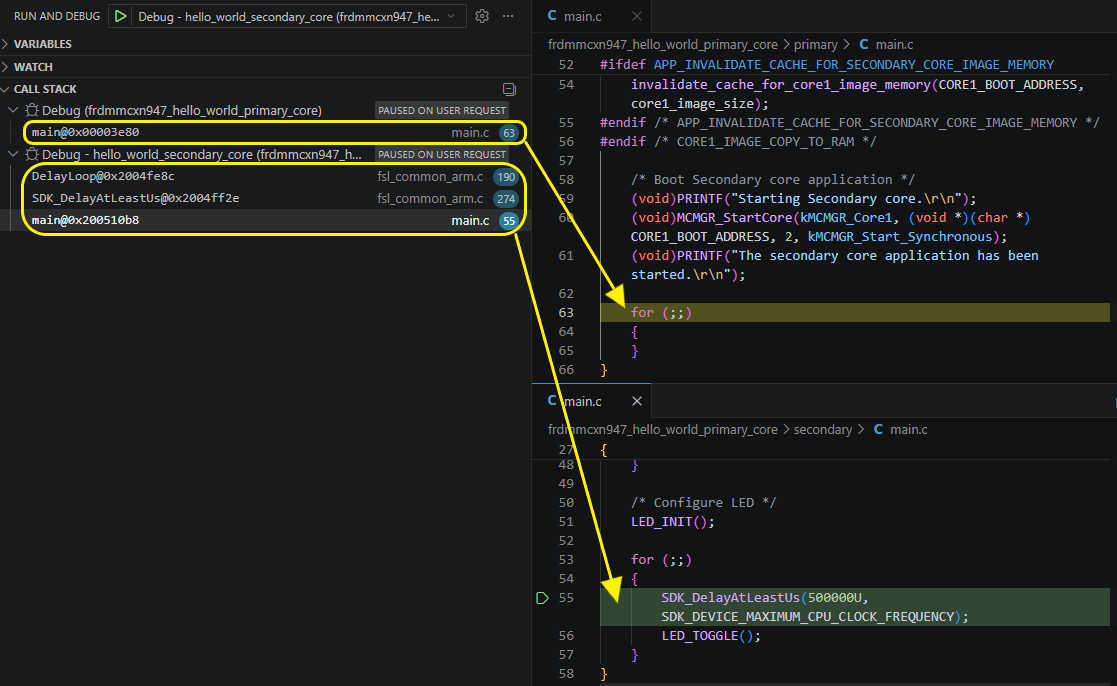Click the '/* Configure LED */' comment
The image size is (1117, 686).
click(x=703, y=502)
